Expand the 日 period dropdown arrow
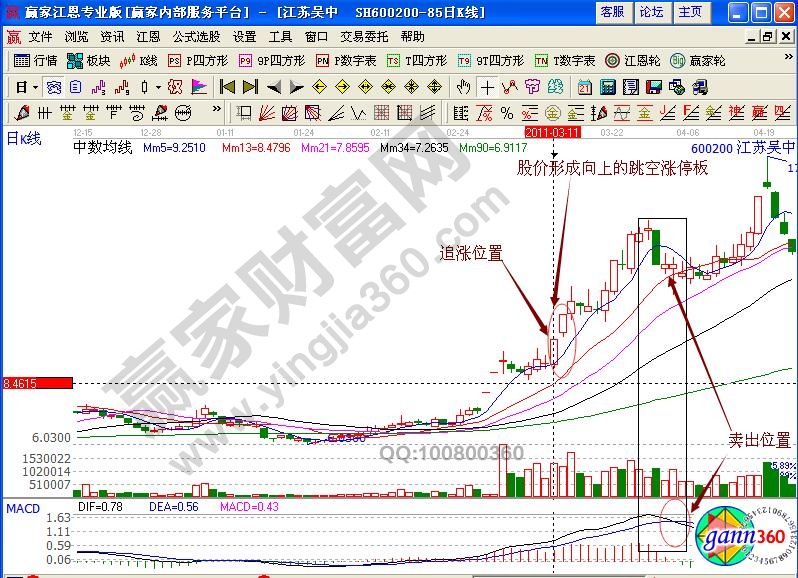 pyautogui.click(x=34, y=86)
